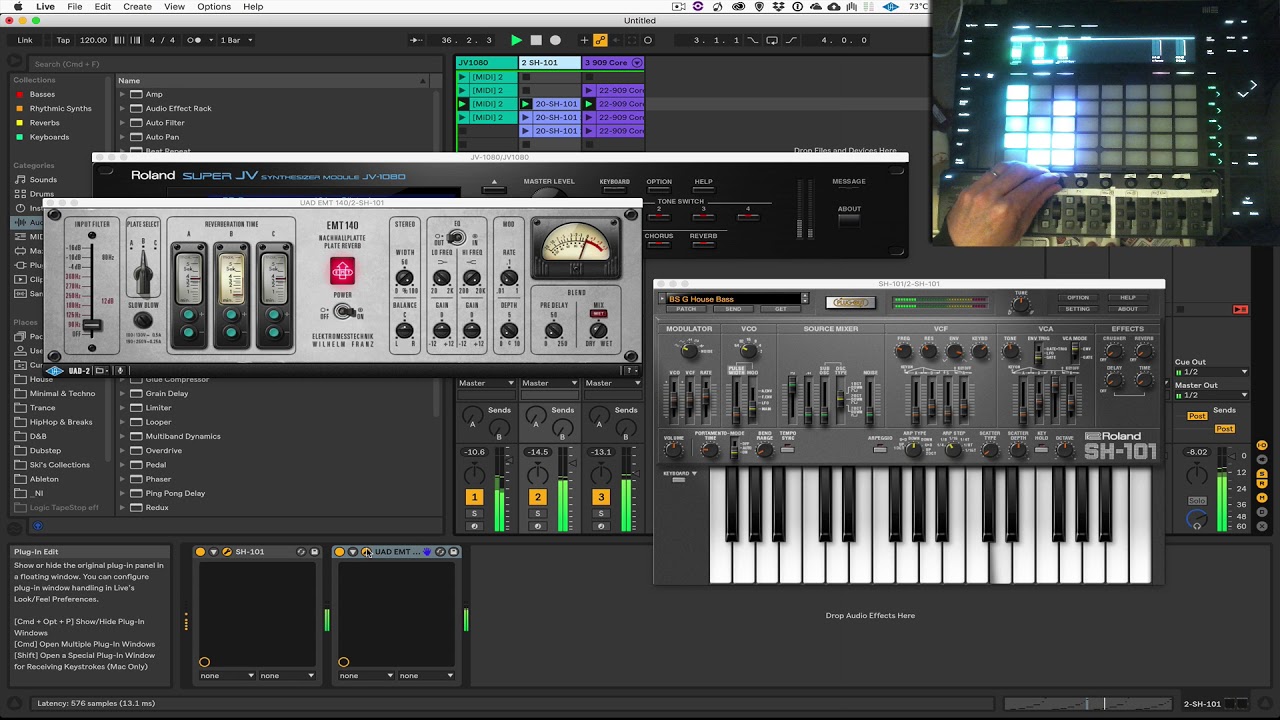The image size is (1280, 720).
Task: Toggle the track 3 activator button
Action: pyautogui.click(x=601, y=497)
